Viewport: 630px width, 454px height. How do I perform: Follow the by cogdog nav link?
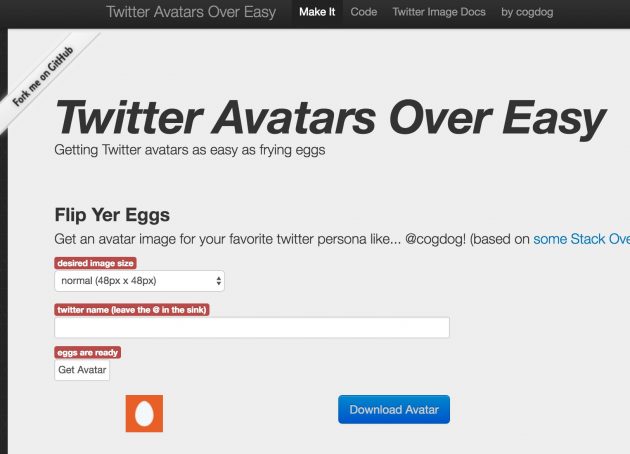point(527,12)
